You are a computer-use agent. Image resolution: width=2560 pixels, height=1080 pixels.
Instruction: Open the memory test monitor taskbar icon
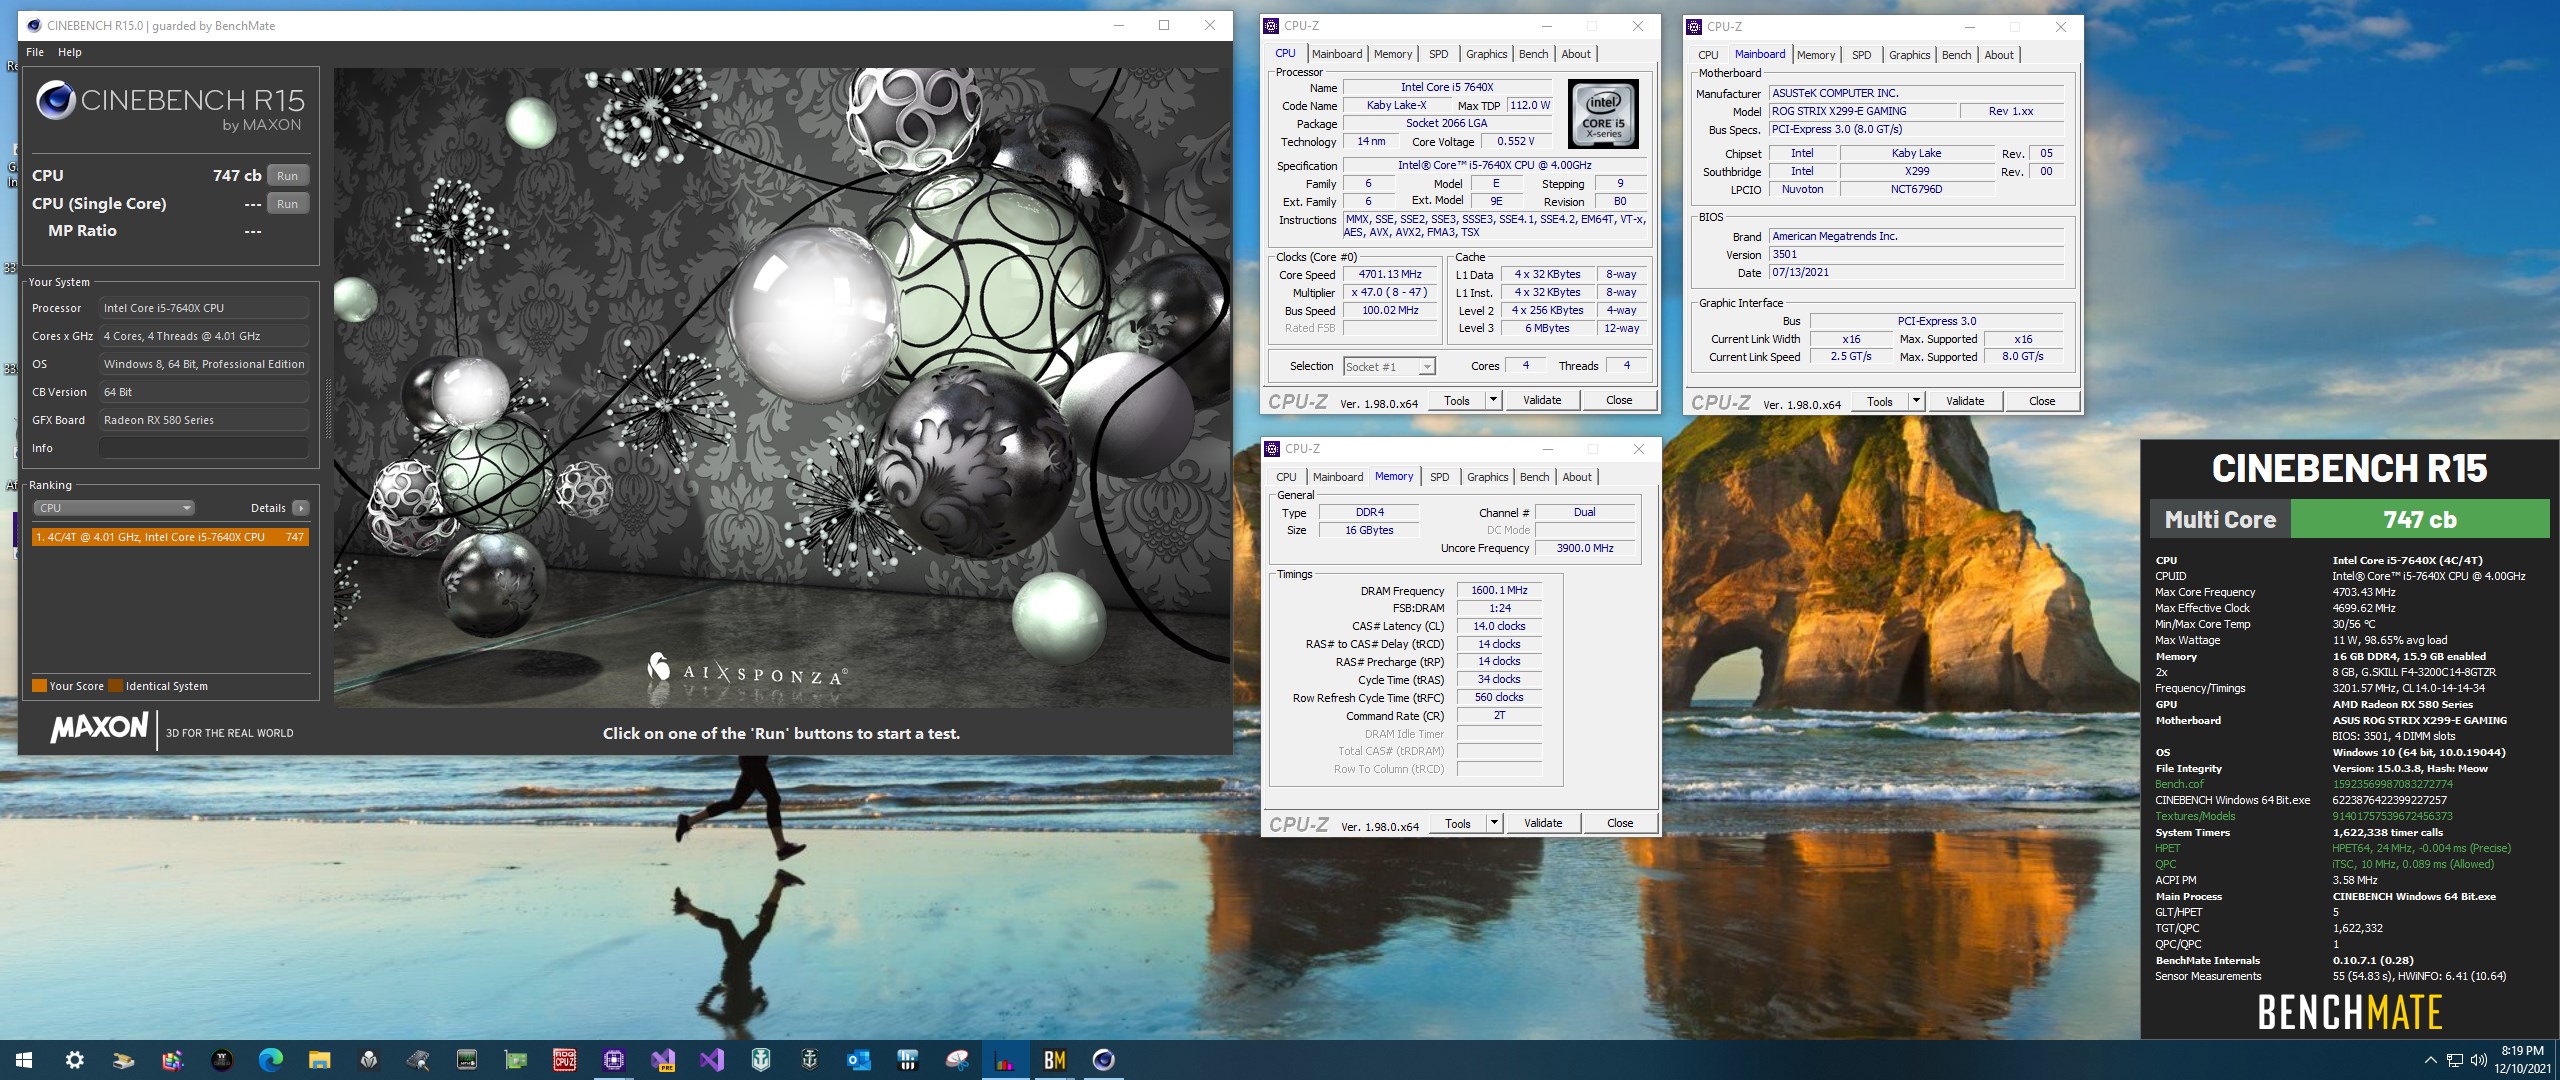[x=466, y=1060]
